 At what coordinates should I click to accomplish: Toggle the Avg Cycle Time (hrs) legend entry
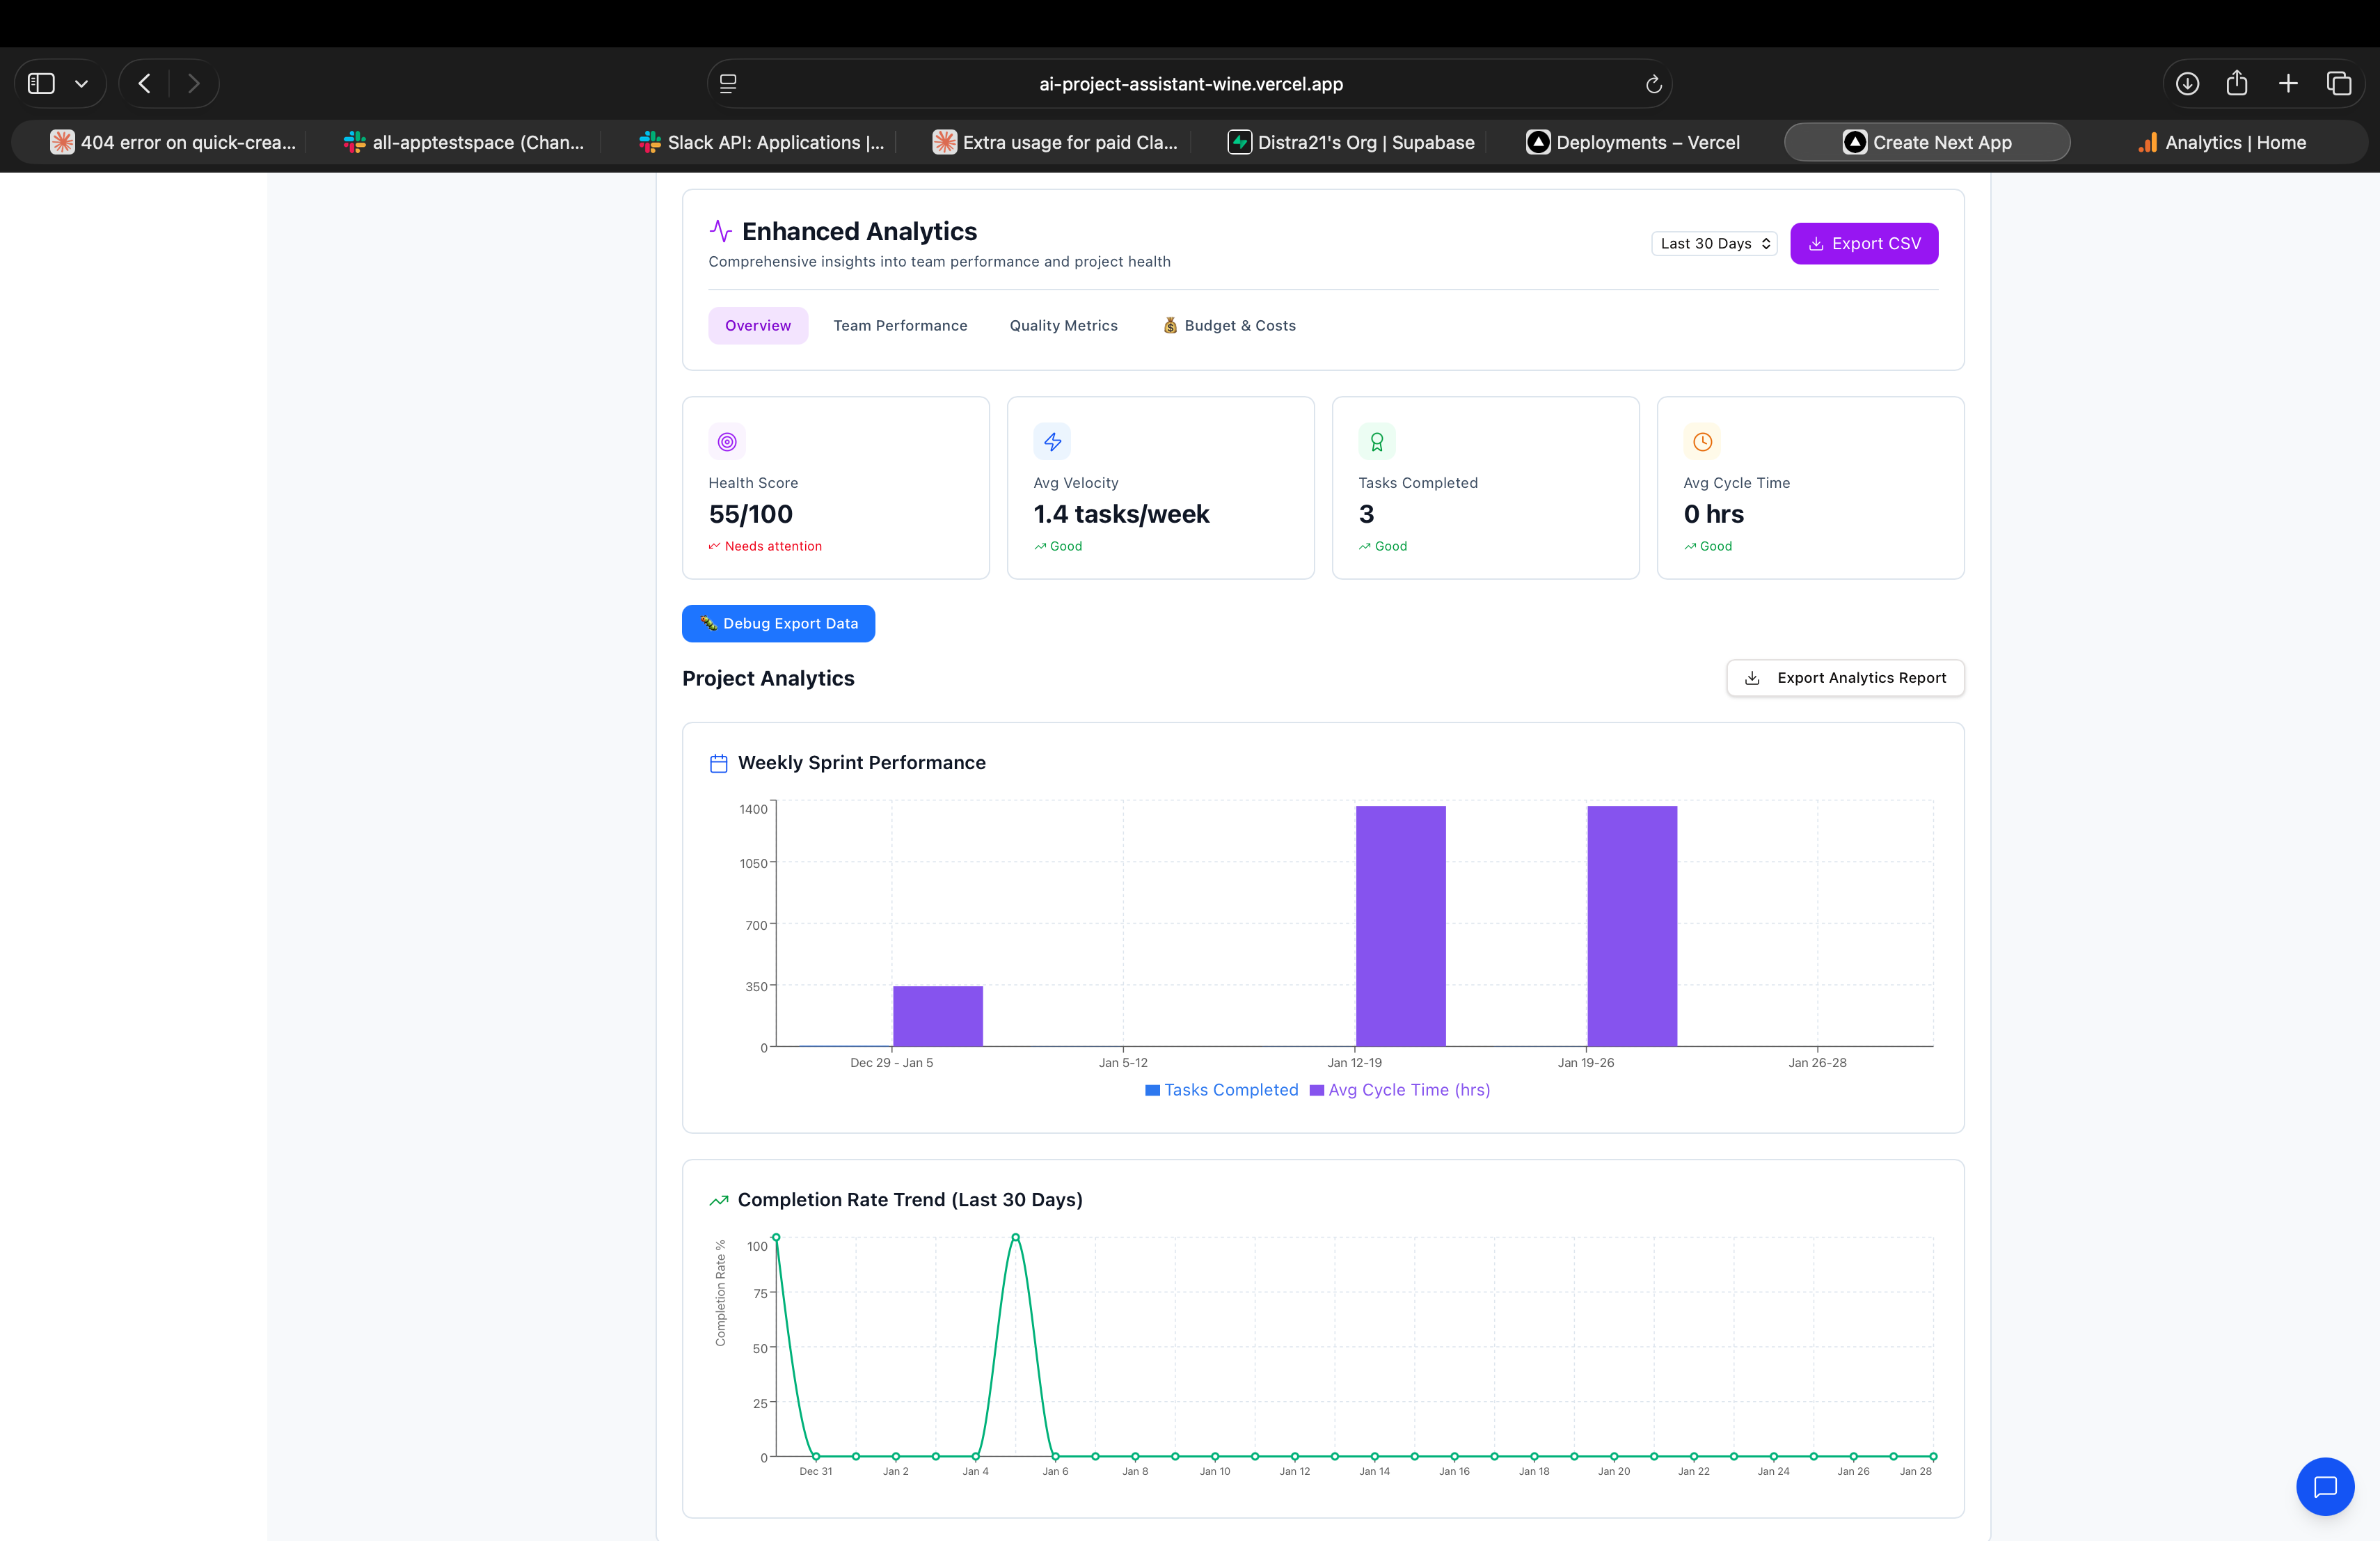[1400, 1090]
